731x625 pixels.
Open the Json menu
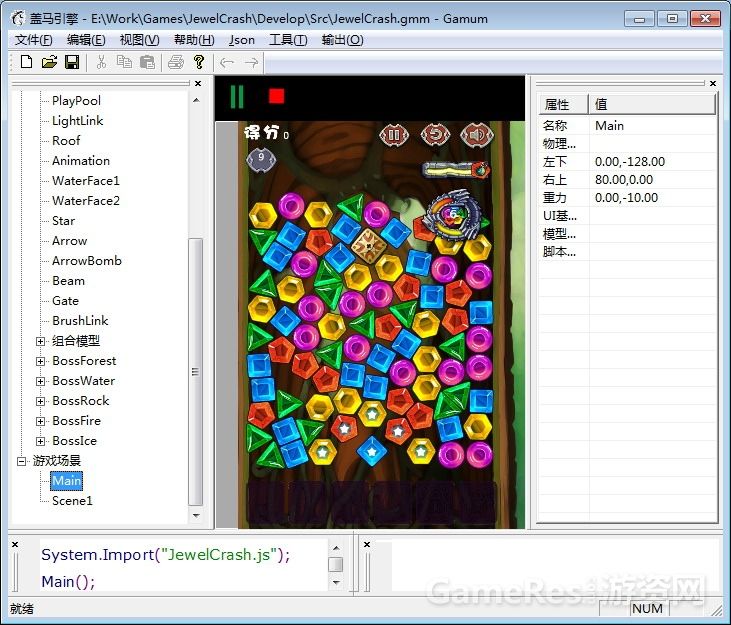coord(241,40)
